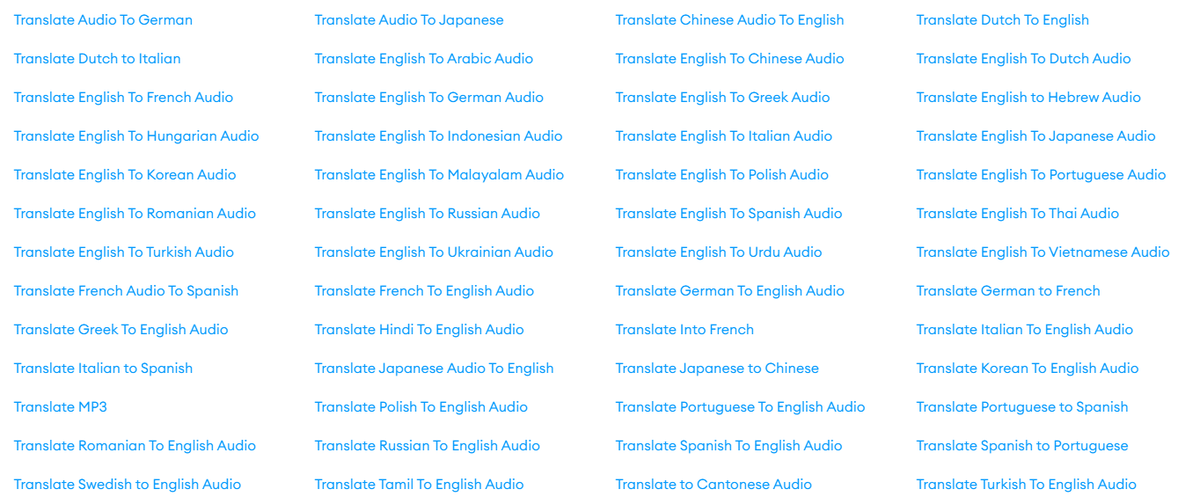This screenshot has width=1200, height=504.
Task: Open Translate English To Malayalam Audio
Action: coord(439,175)
